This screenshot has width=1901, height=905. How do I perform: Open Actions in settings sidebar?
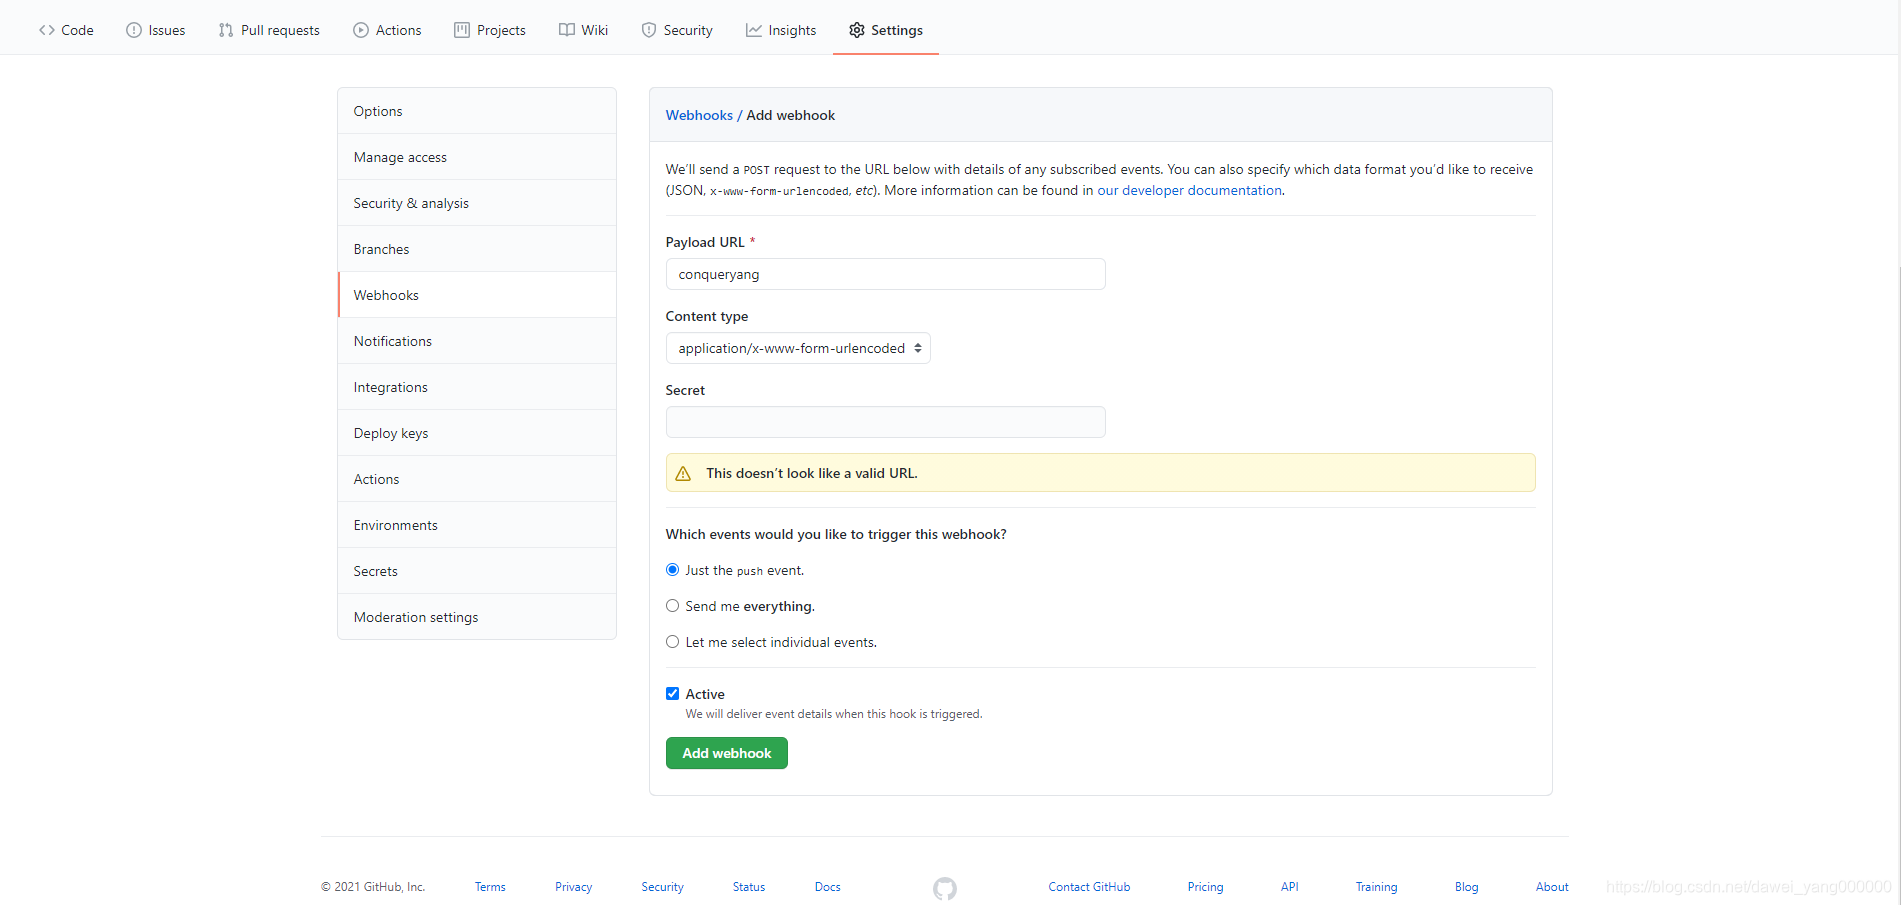[x=477, y=479]
